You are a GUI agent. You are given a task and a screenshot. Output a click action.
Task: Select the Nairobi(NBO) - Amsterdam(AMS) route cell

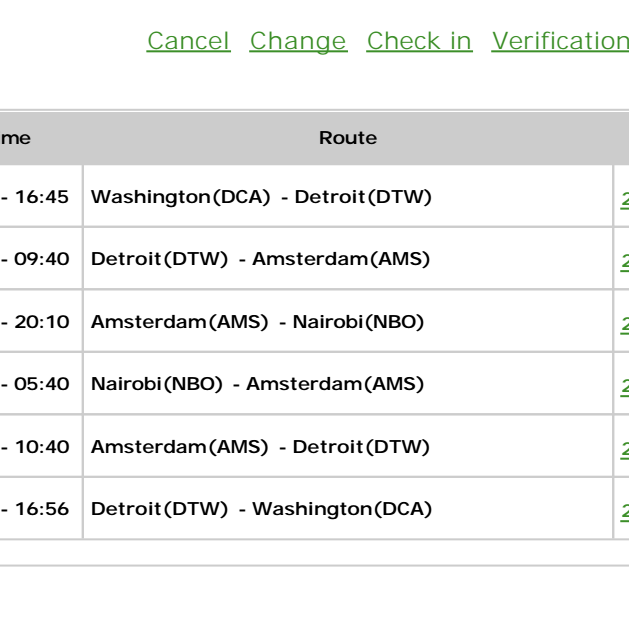(348, 383)
